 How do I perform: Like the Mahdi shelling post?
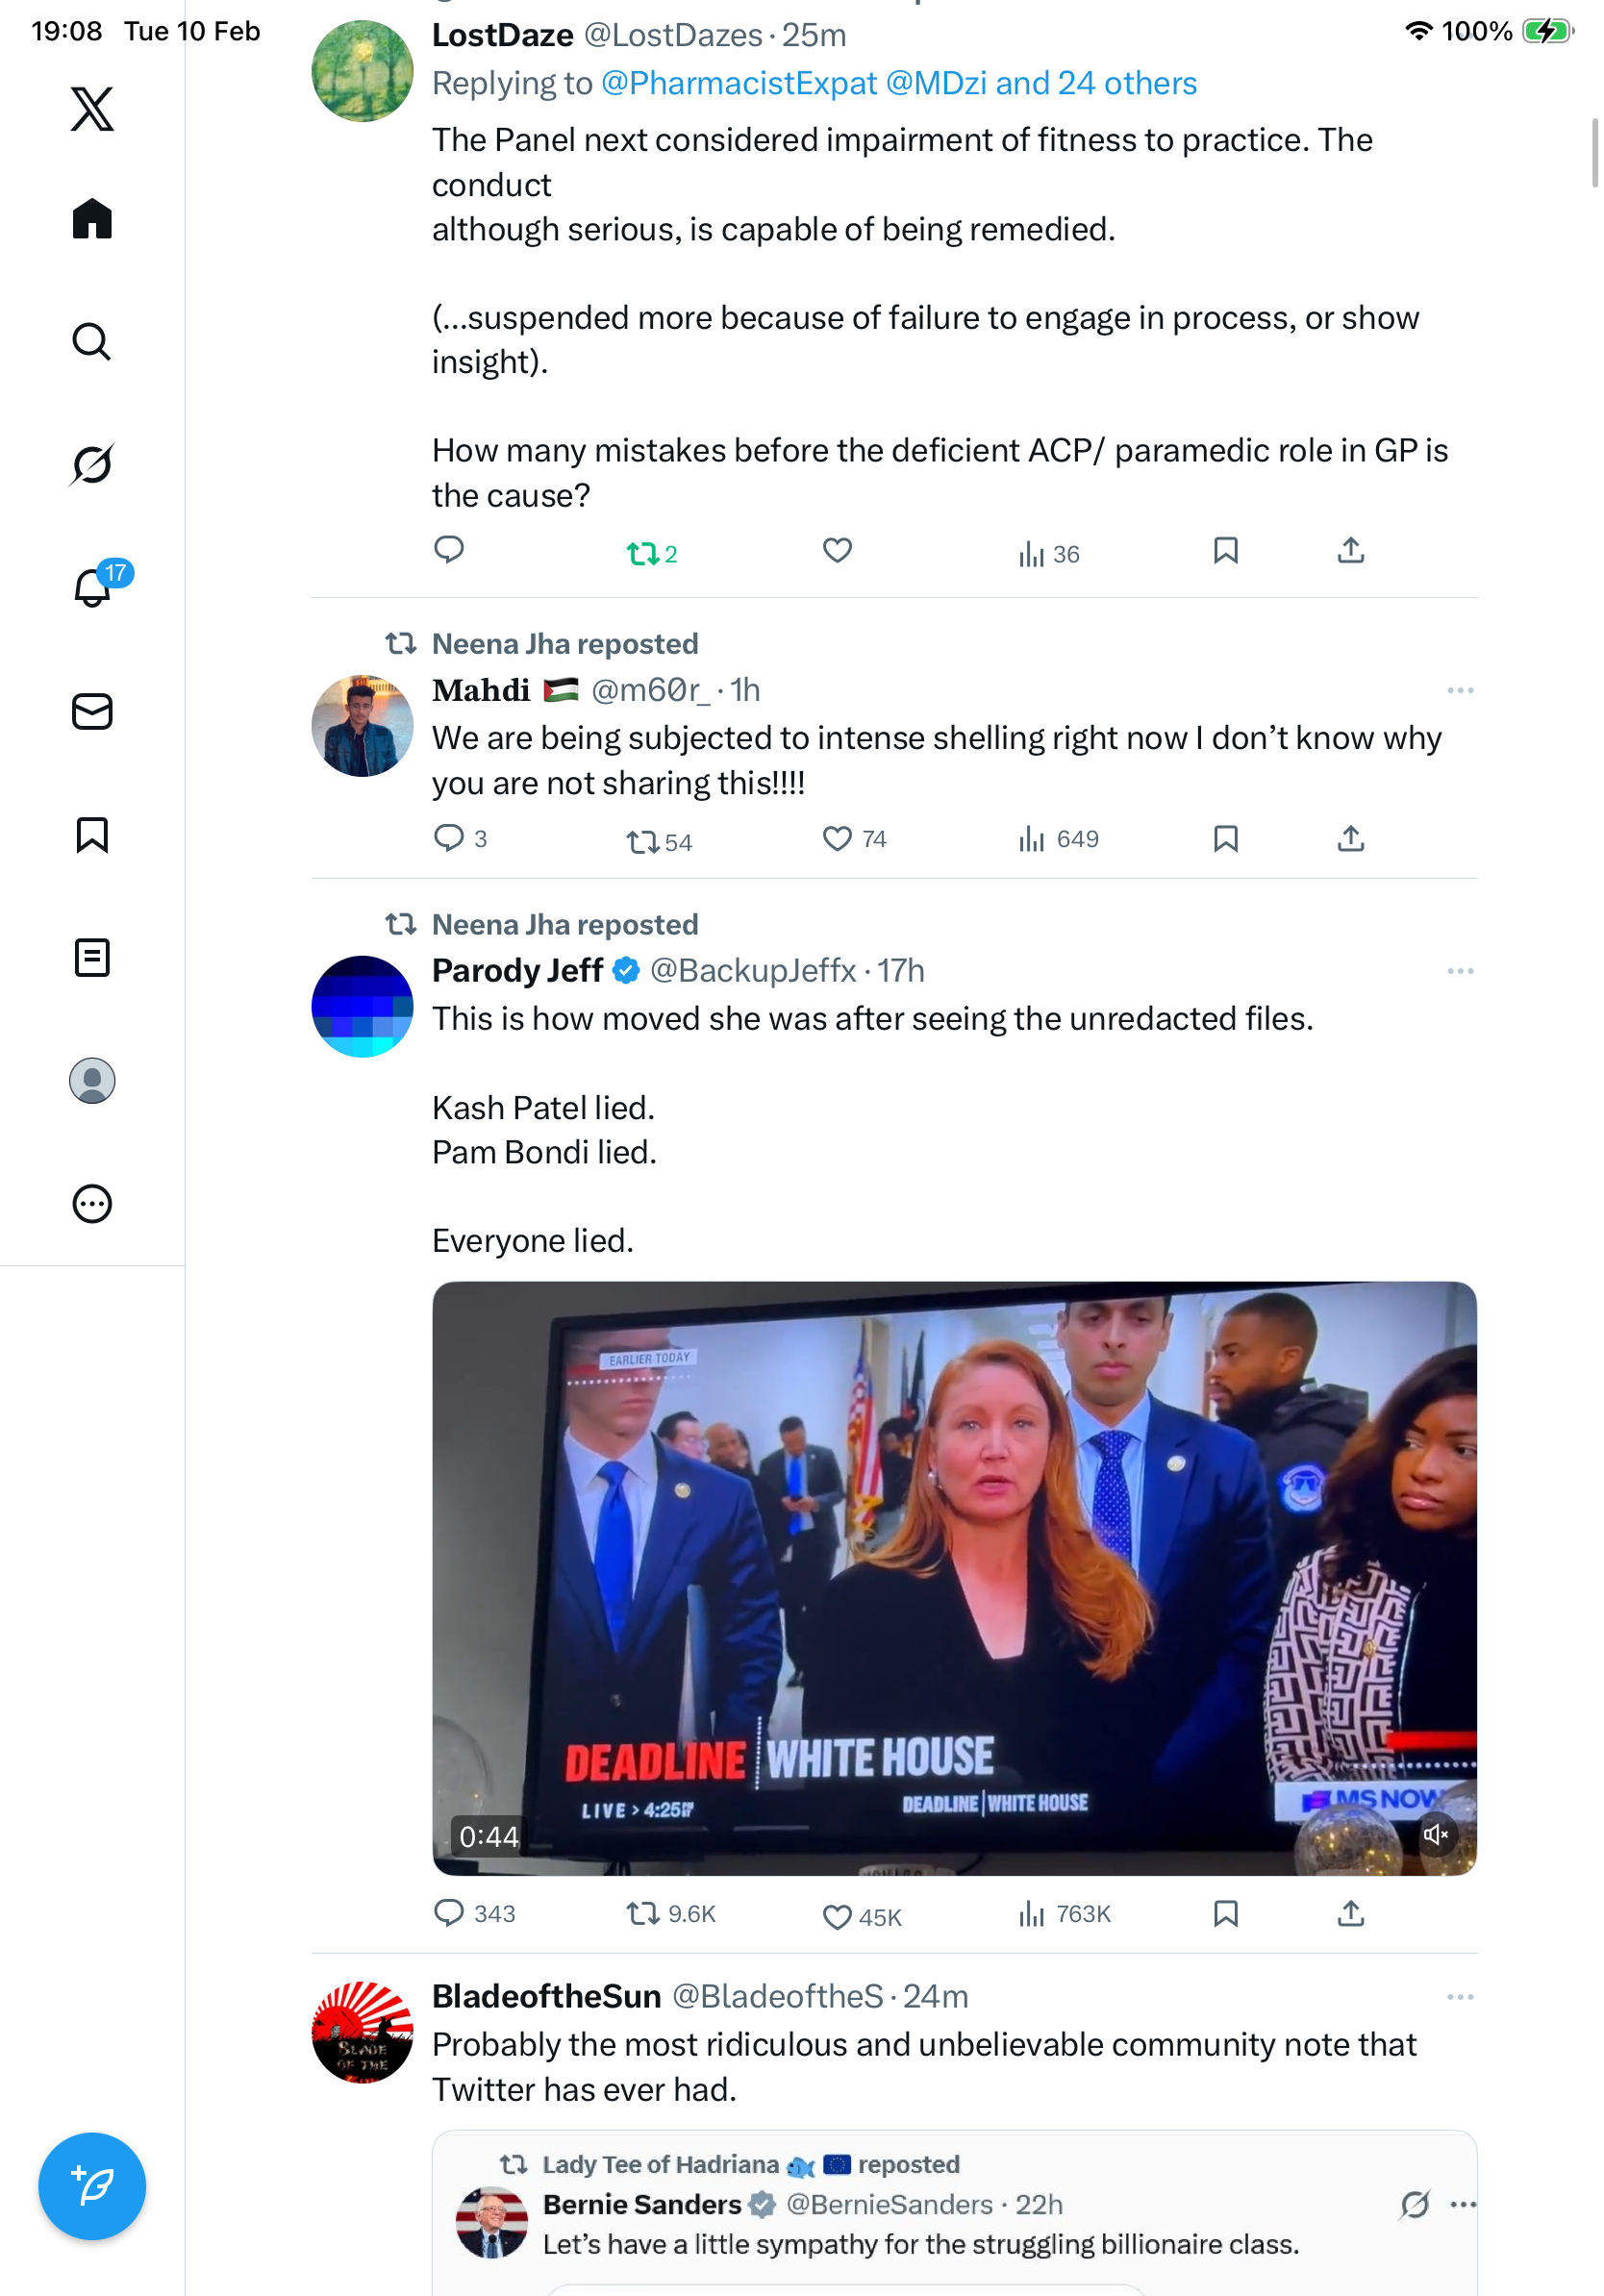pyautogui.click(x=837, y=838)
